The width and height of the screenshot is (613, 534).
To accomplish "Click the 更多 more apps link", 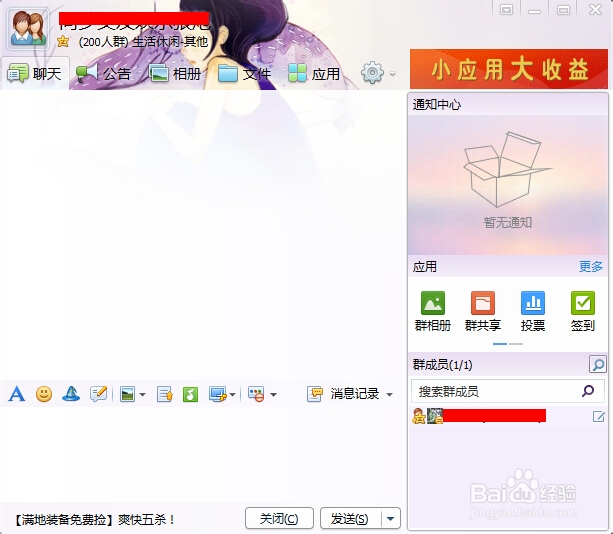I will (x=591, y=267).
